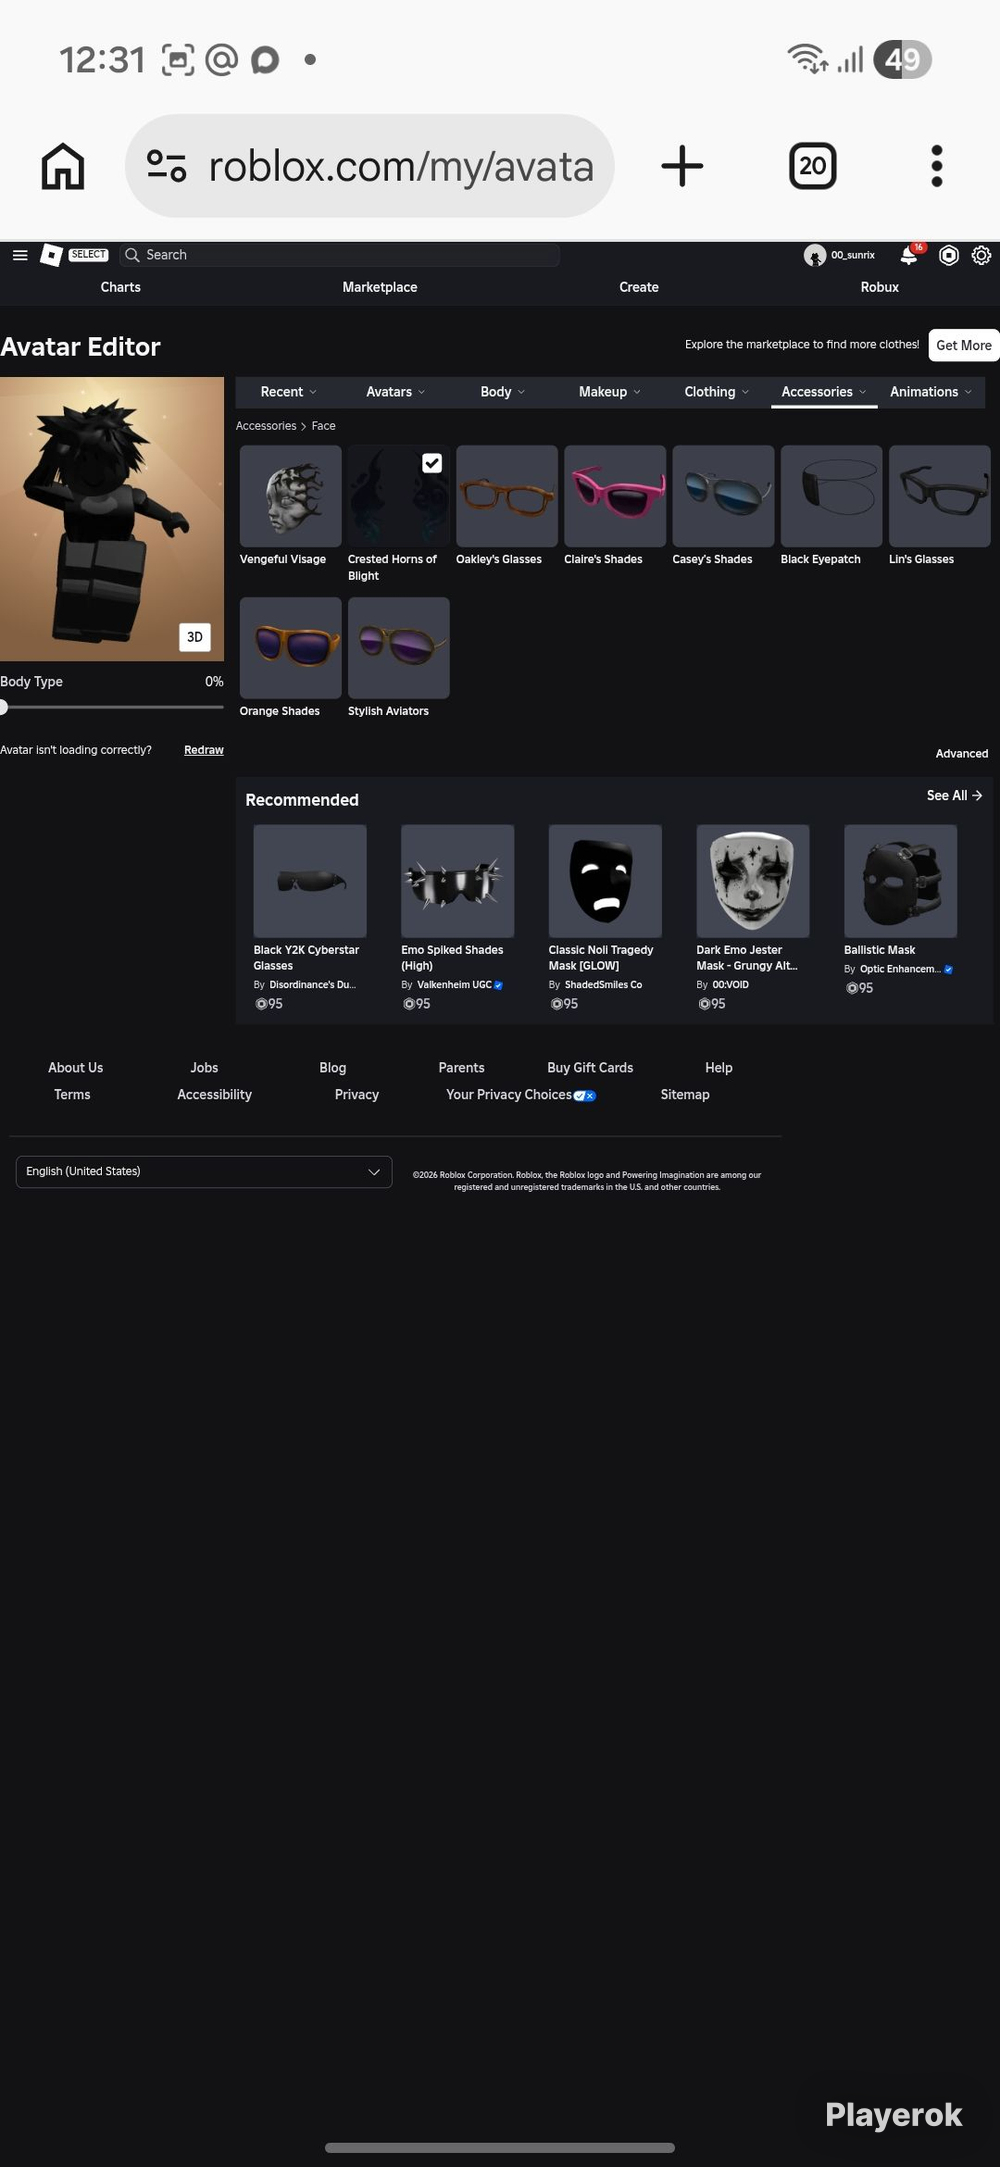This screenshot has height=2167, width=1000.
Task: Open the Terms footer link
Action: (x=72, y=1095)
